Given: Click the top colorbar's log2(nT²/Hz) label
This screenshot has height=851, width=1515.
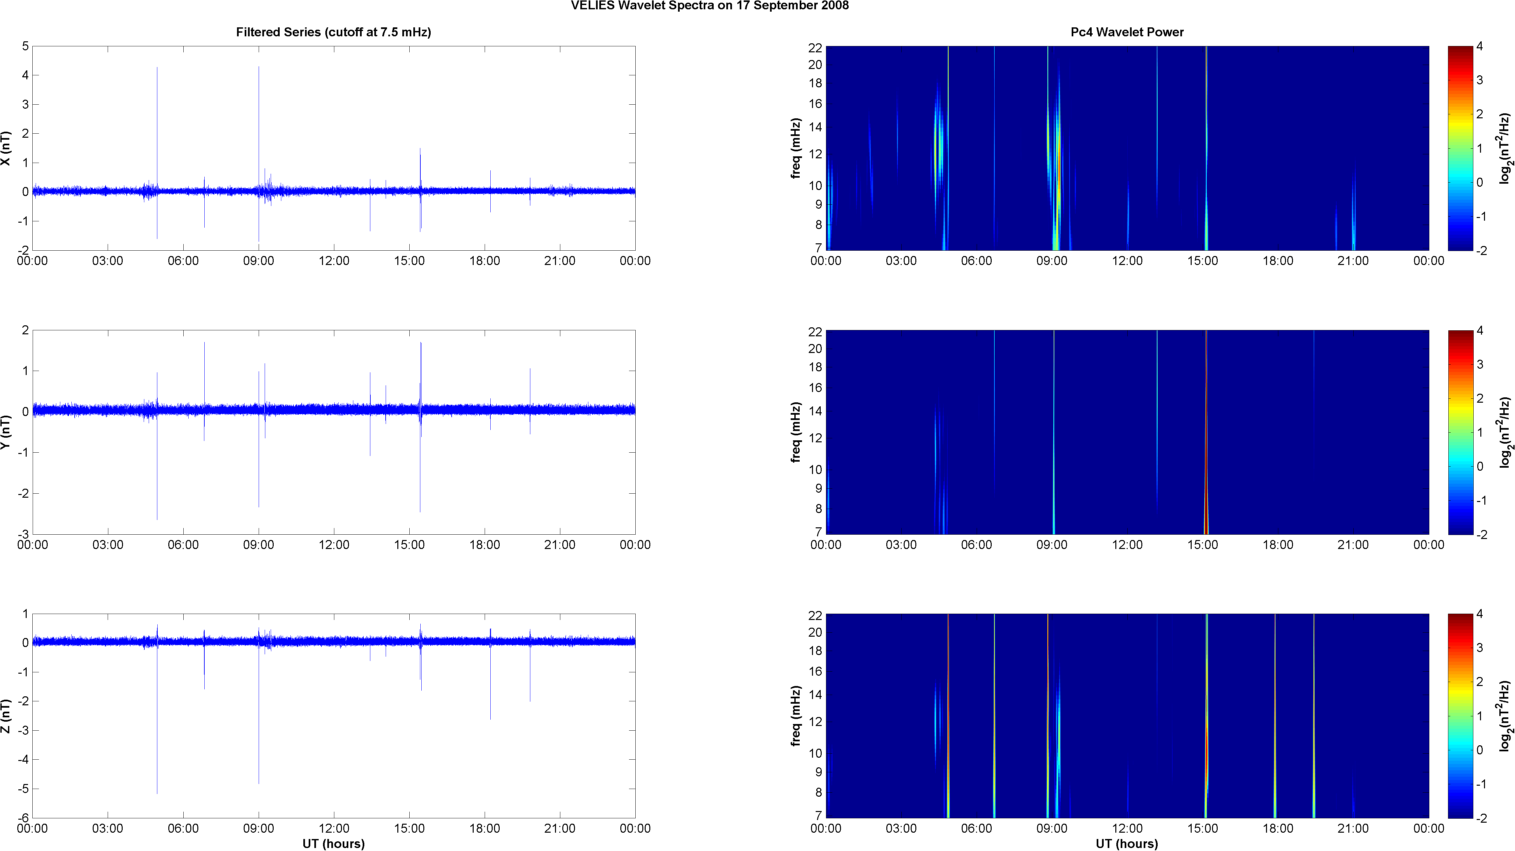Looking at the screenshot, I should click(x=1504, y=148).
